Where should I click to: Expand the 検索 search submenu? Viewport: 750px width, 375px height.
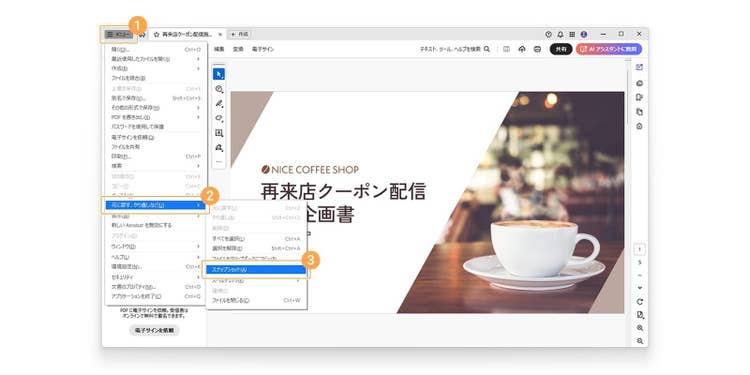(155, 166)
